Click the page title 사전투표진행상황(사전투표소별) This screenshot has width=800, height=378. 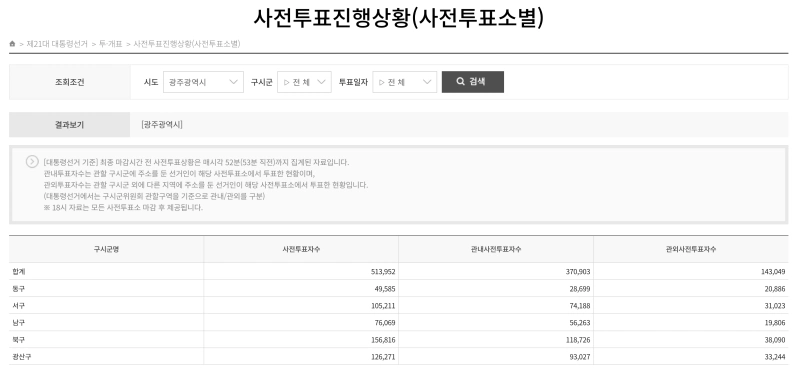point(399,18)
